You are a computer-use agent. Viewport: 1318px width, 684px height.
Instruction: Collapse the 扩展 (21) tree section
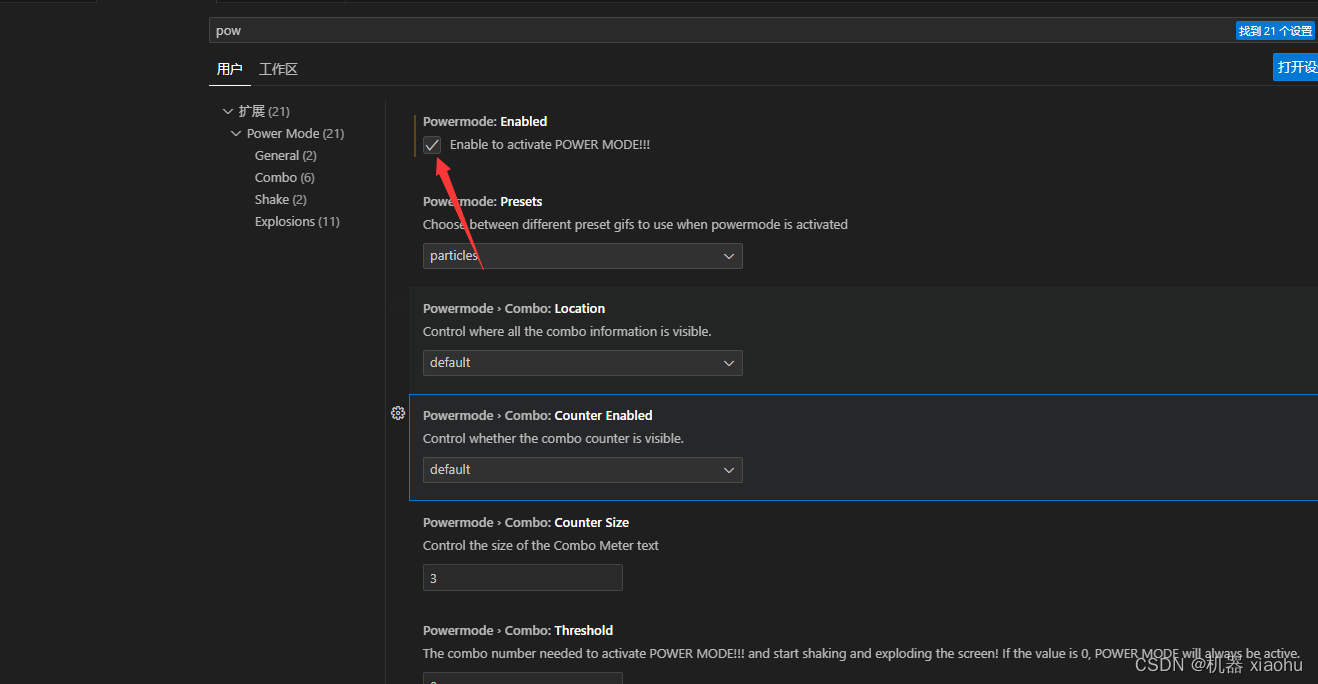[228, 111]
